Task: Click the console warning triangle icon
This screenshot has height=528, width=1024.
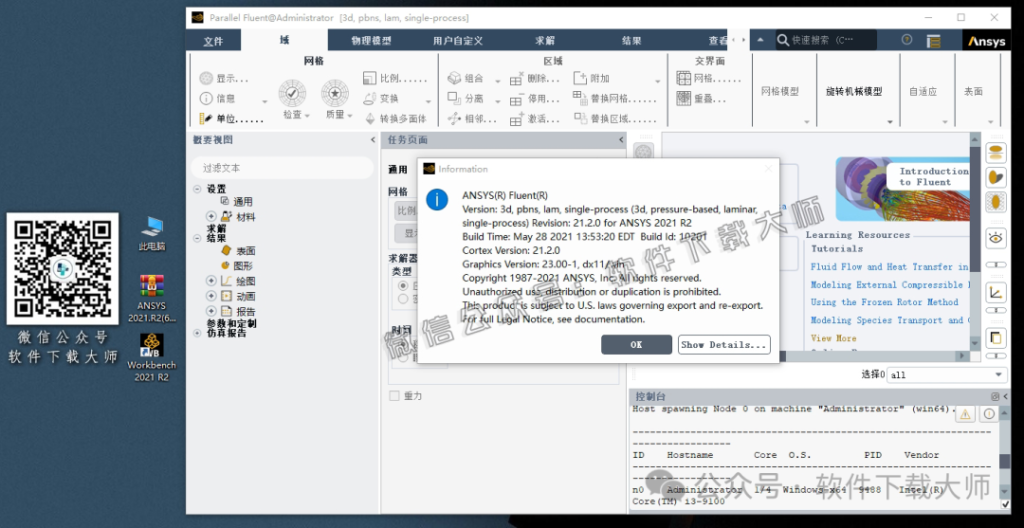Action: 966,414
